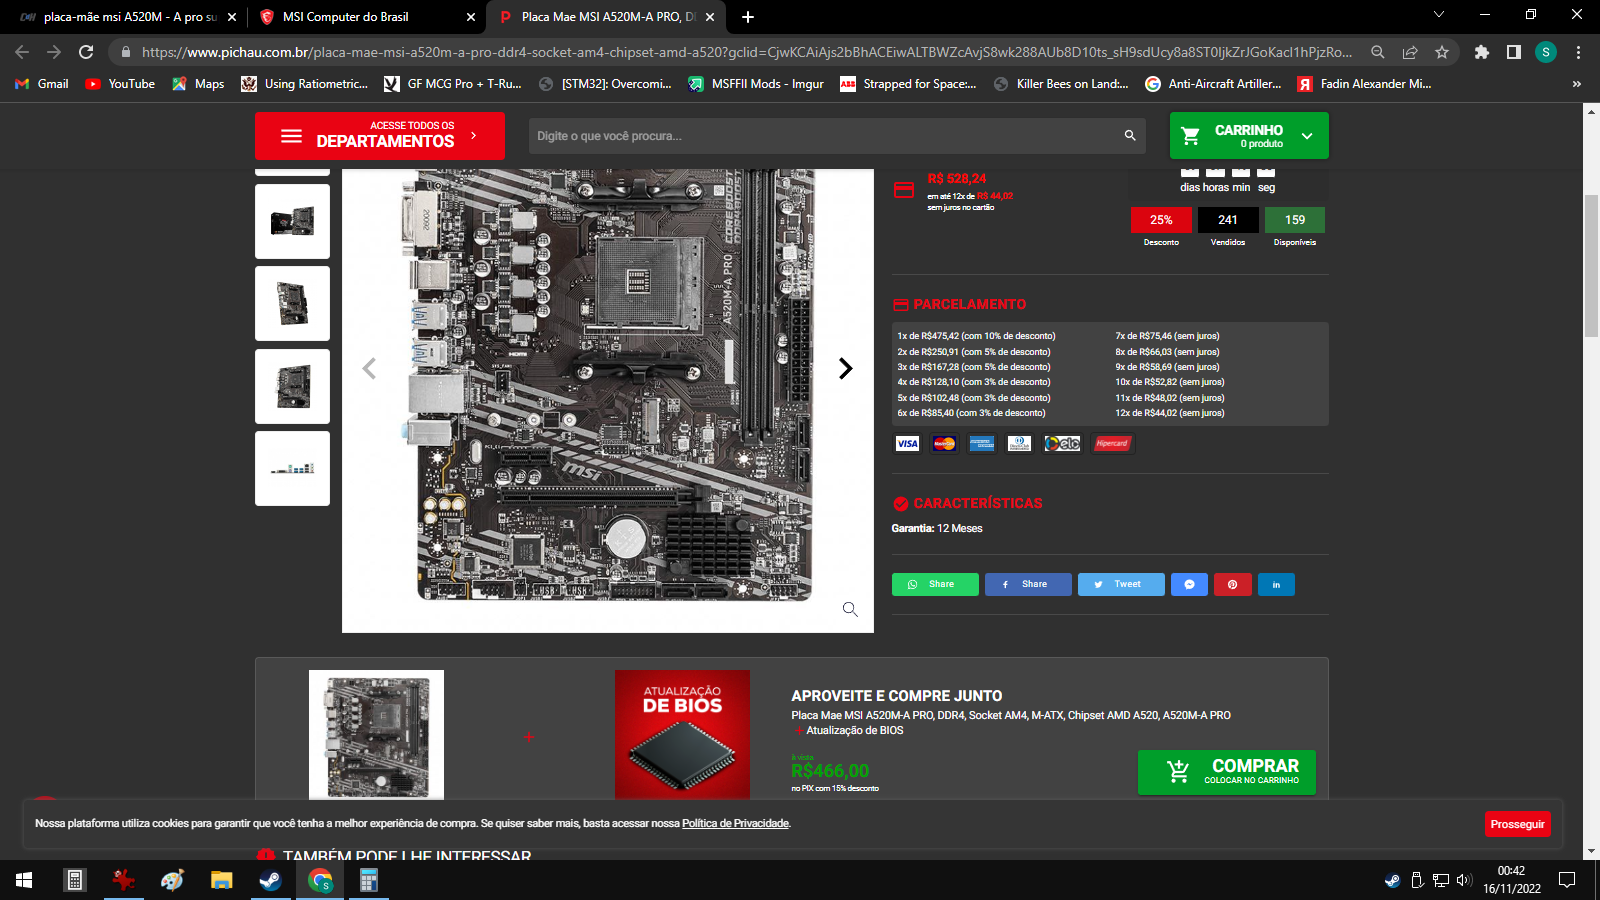This screenshot has height=900, width=1600.
Task: Open the 'MSFFII Mods - Imgur' bookmark
Action: pos(756,84)
